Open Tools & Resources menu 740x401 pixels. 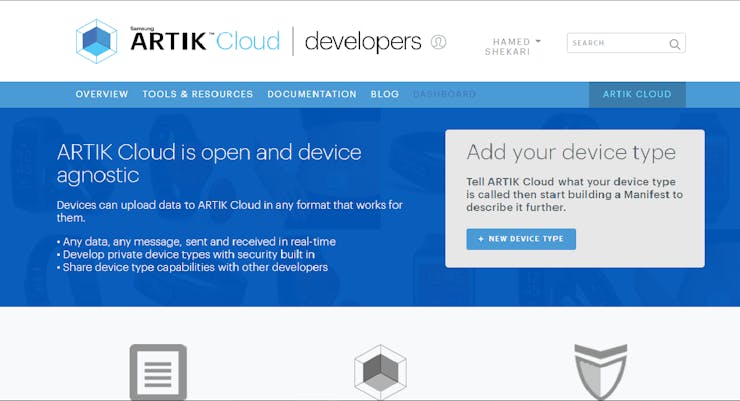(198, 94)
